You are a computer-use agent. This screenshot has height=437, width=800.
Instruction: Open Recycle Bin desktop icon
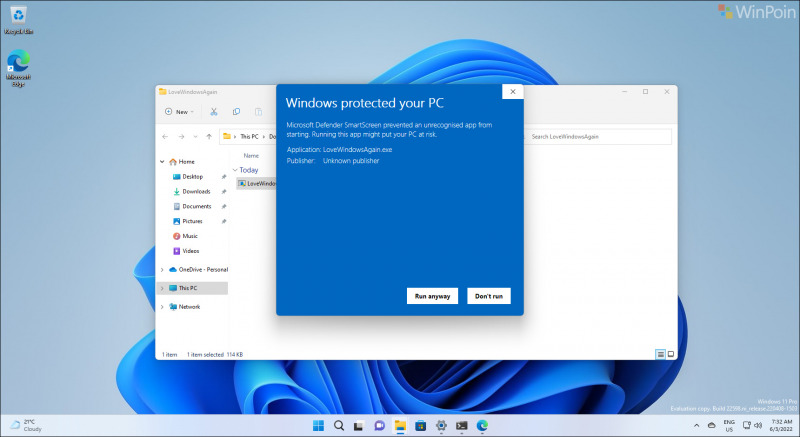click(x=18, y=20)
